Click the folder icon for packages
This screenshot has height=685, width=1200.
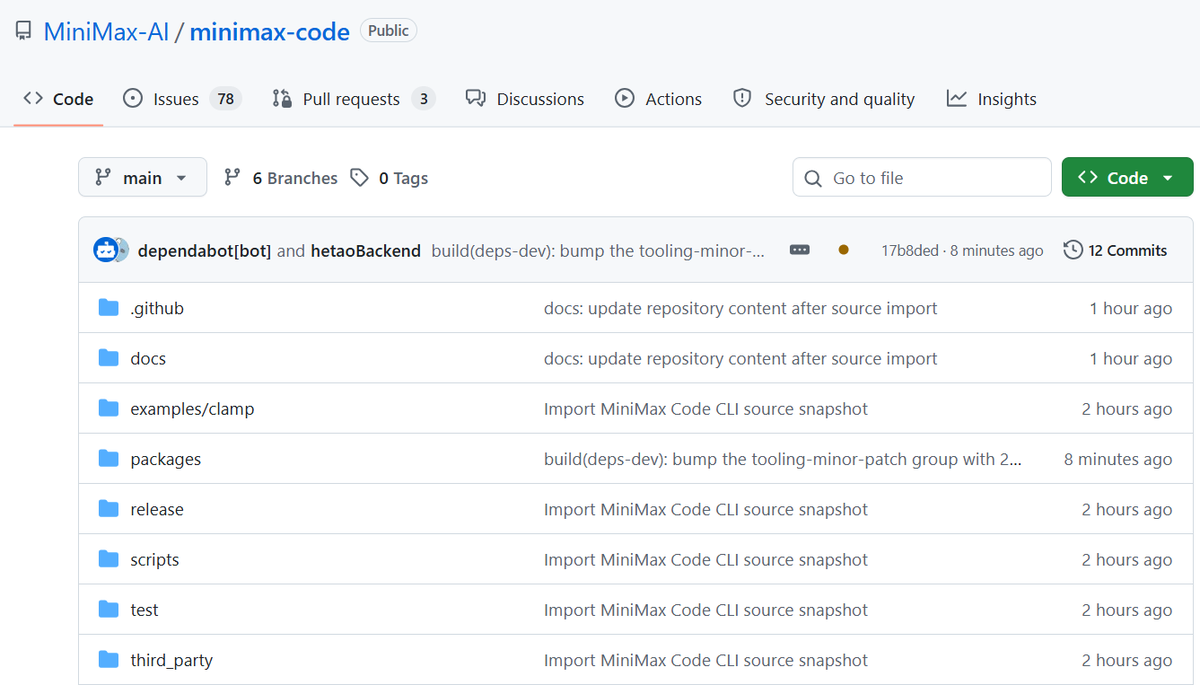tap(109, 458)
